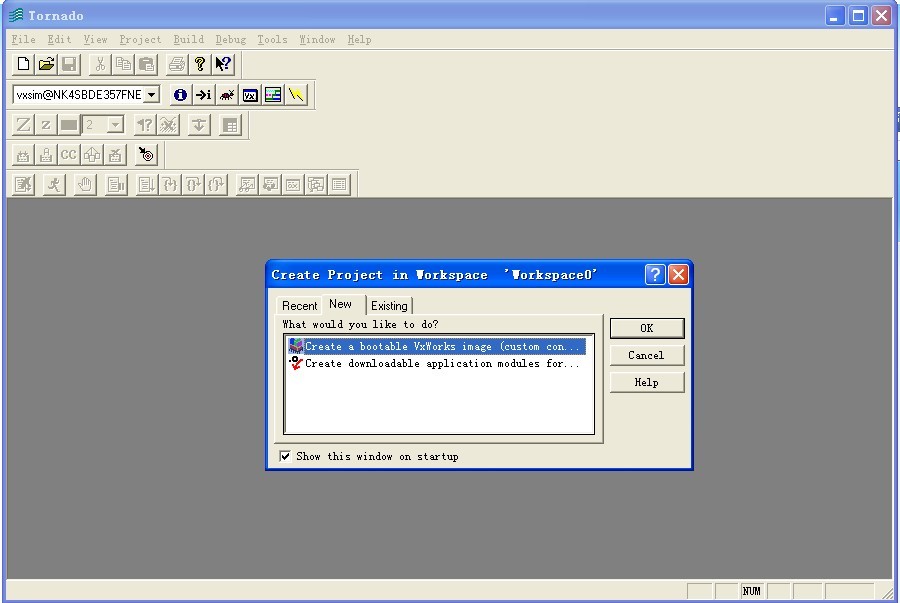Open the Window menu
Image resolution: width=900 pixels, height=603 pixels.
point(317,40)
